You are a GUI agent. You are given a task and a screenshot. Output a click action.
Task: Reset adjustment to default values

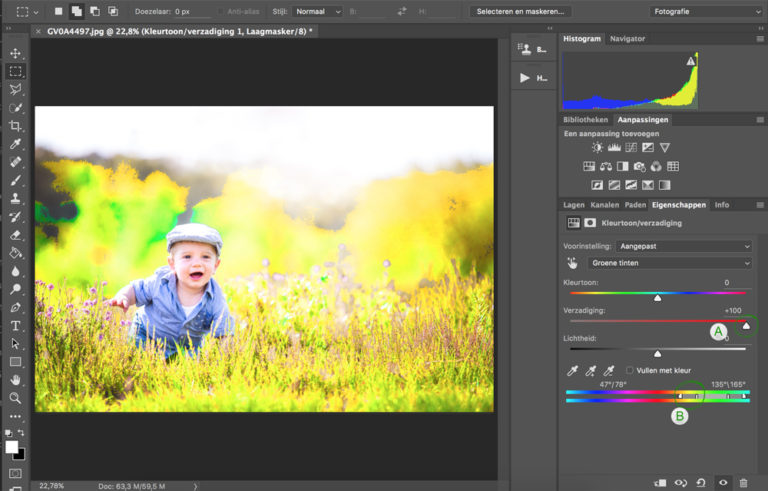point(701,482)
